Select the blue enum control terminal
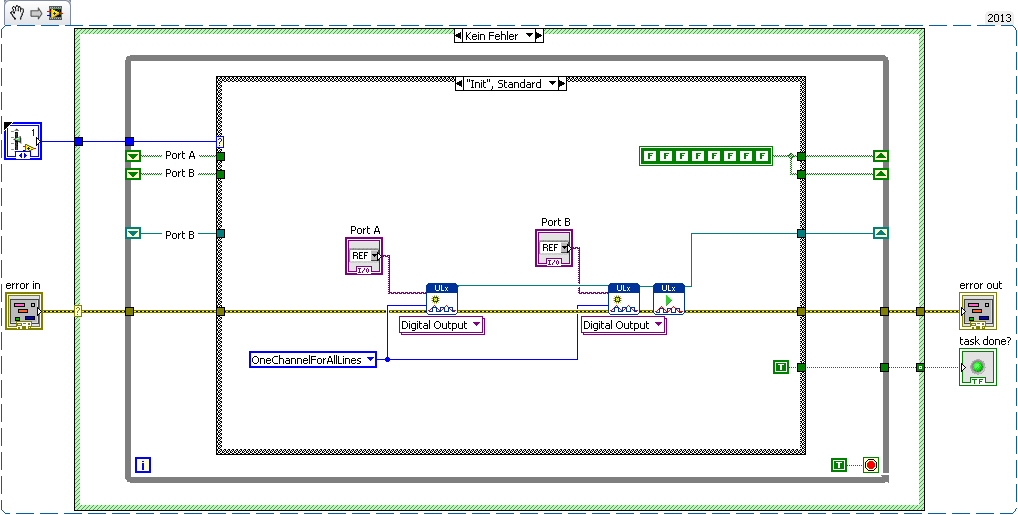This screenshot has height=515, width=1018. pyautogui.click(x=23, y=141)
